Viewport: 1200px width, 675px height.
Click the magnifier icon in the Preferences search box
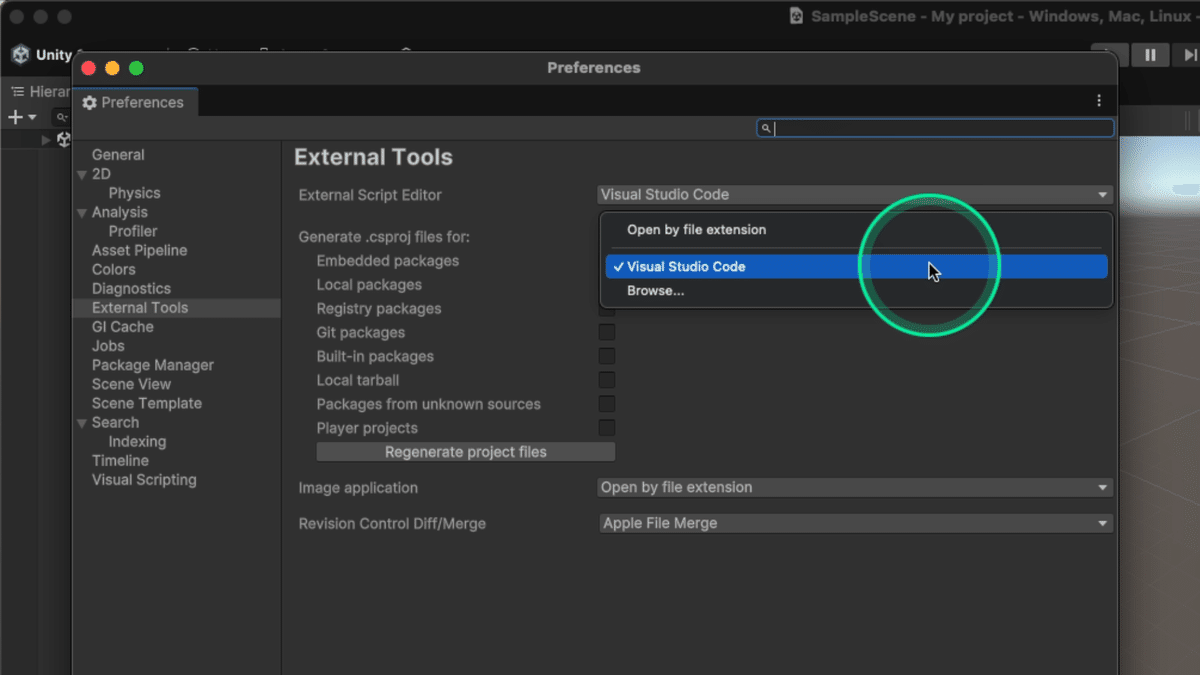click(766, 128)
